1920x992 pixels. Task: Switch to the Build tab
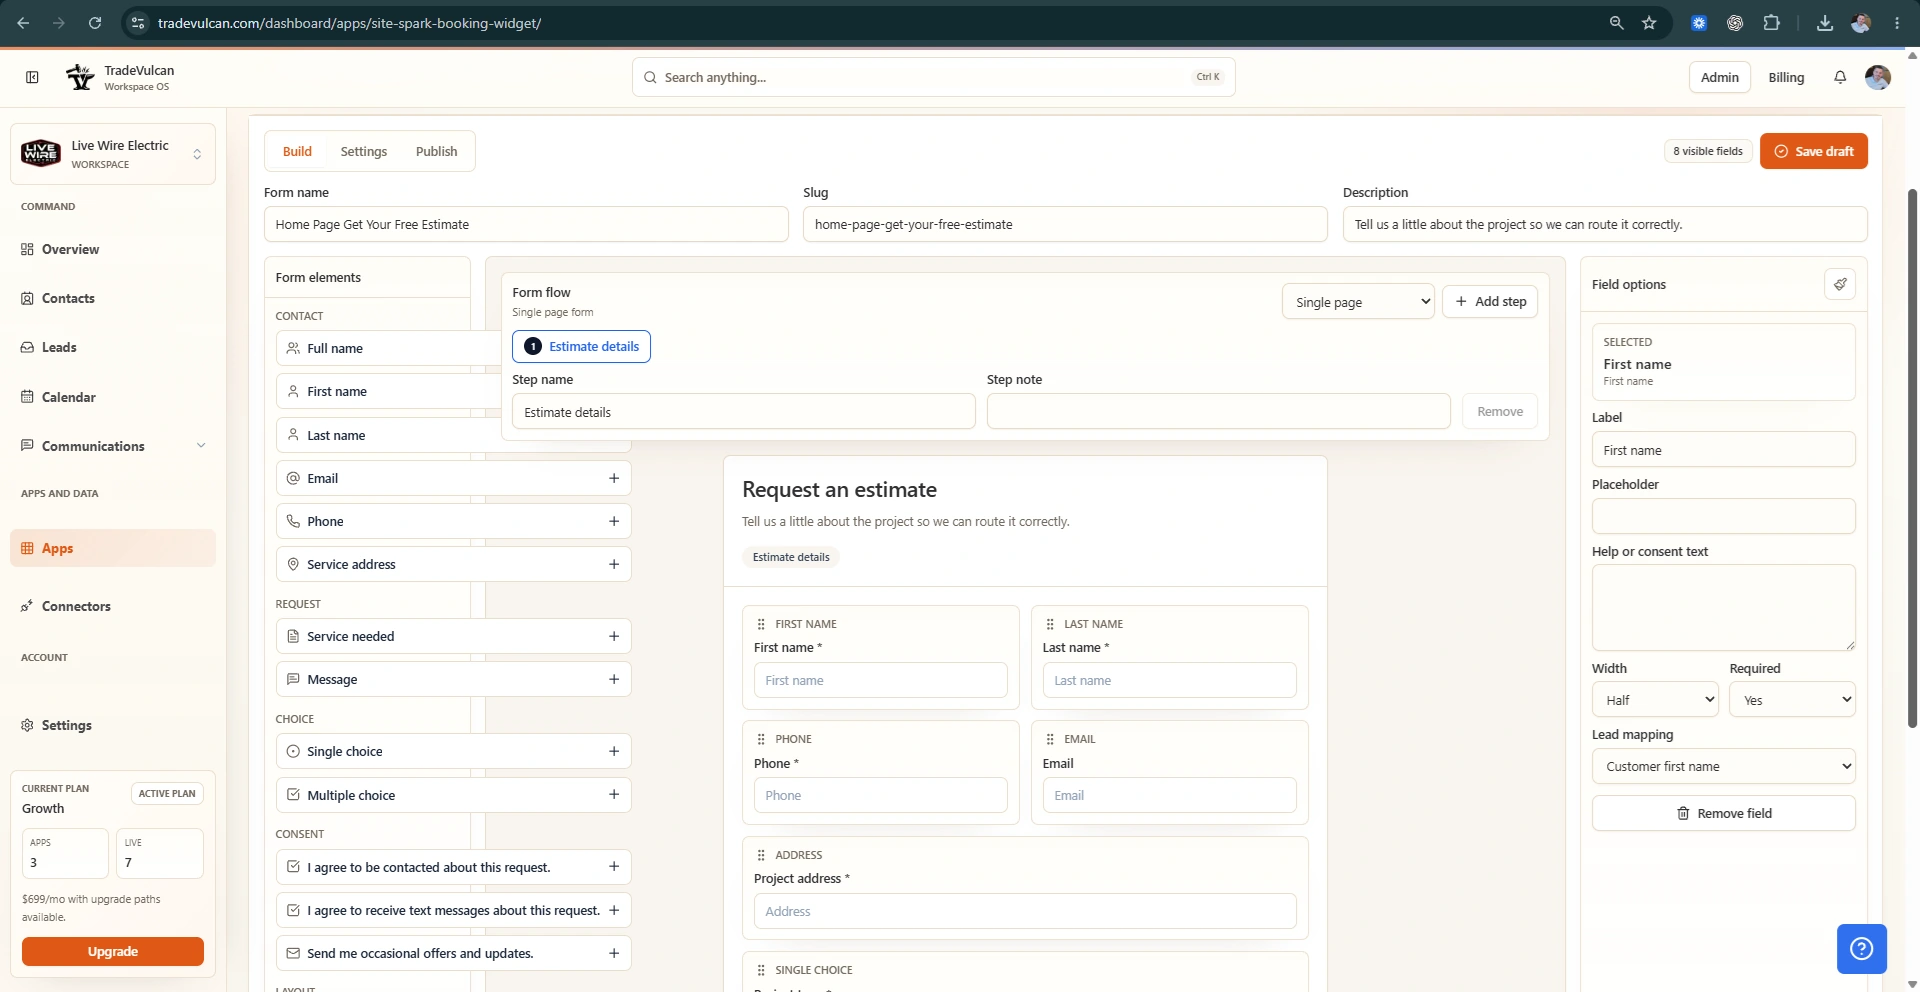[x=297, y=152]
